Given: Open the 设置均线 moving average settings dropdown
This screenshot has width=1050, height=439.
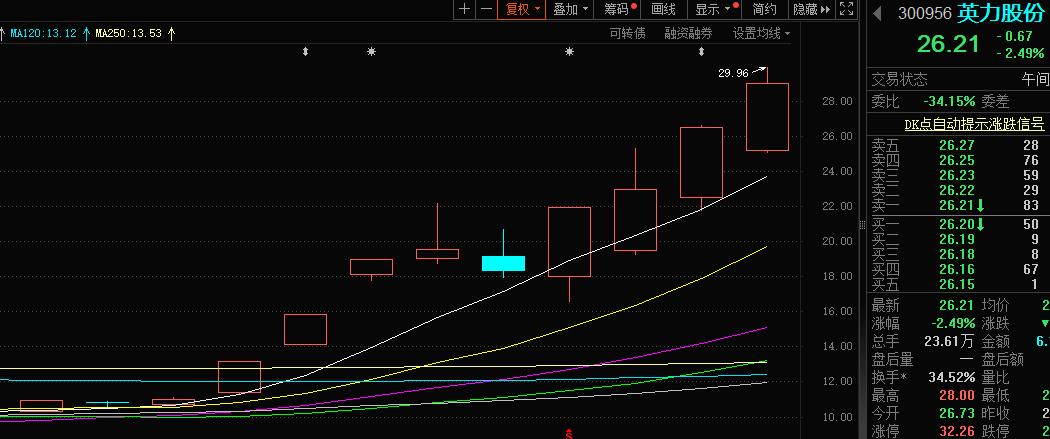Looking at the screenshot, I should pyautogui.click(x=760, y=34).
